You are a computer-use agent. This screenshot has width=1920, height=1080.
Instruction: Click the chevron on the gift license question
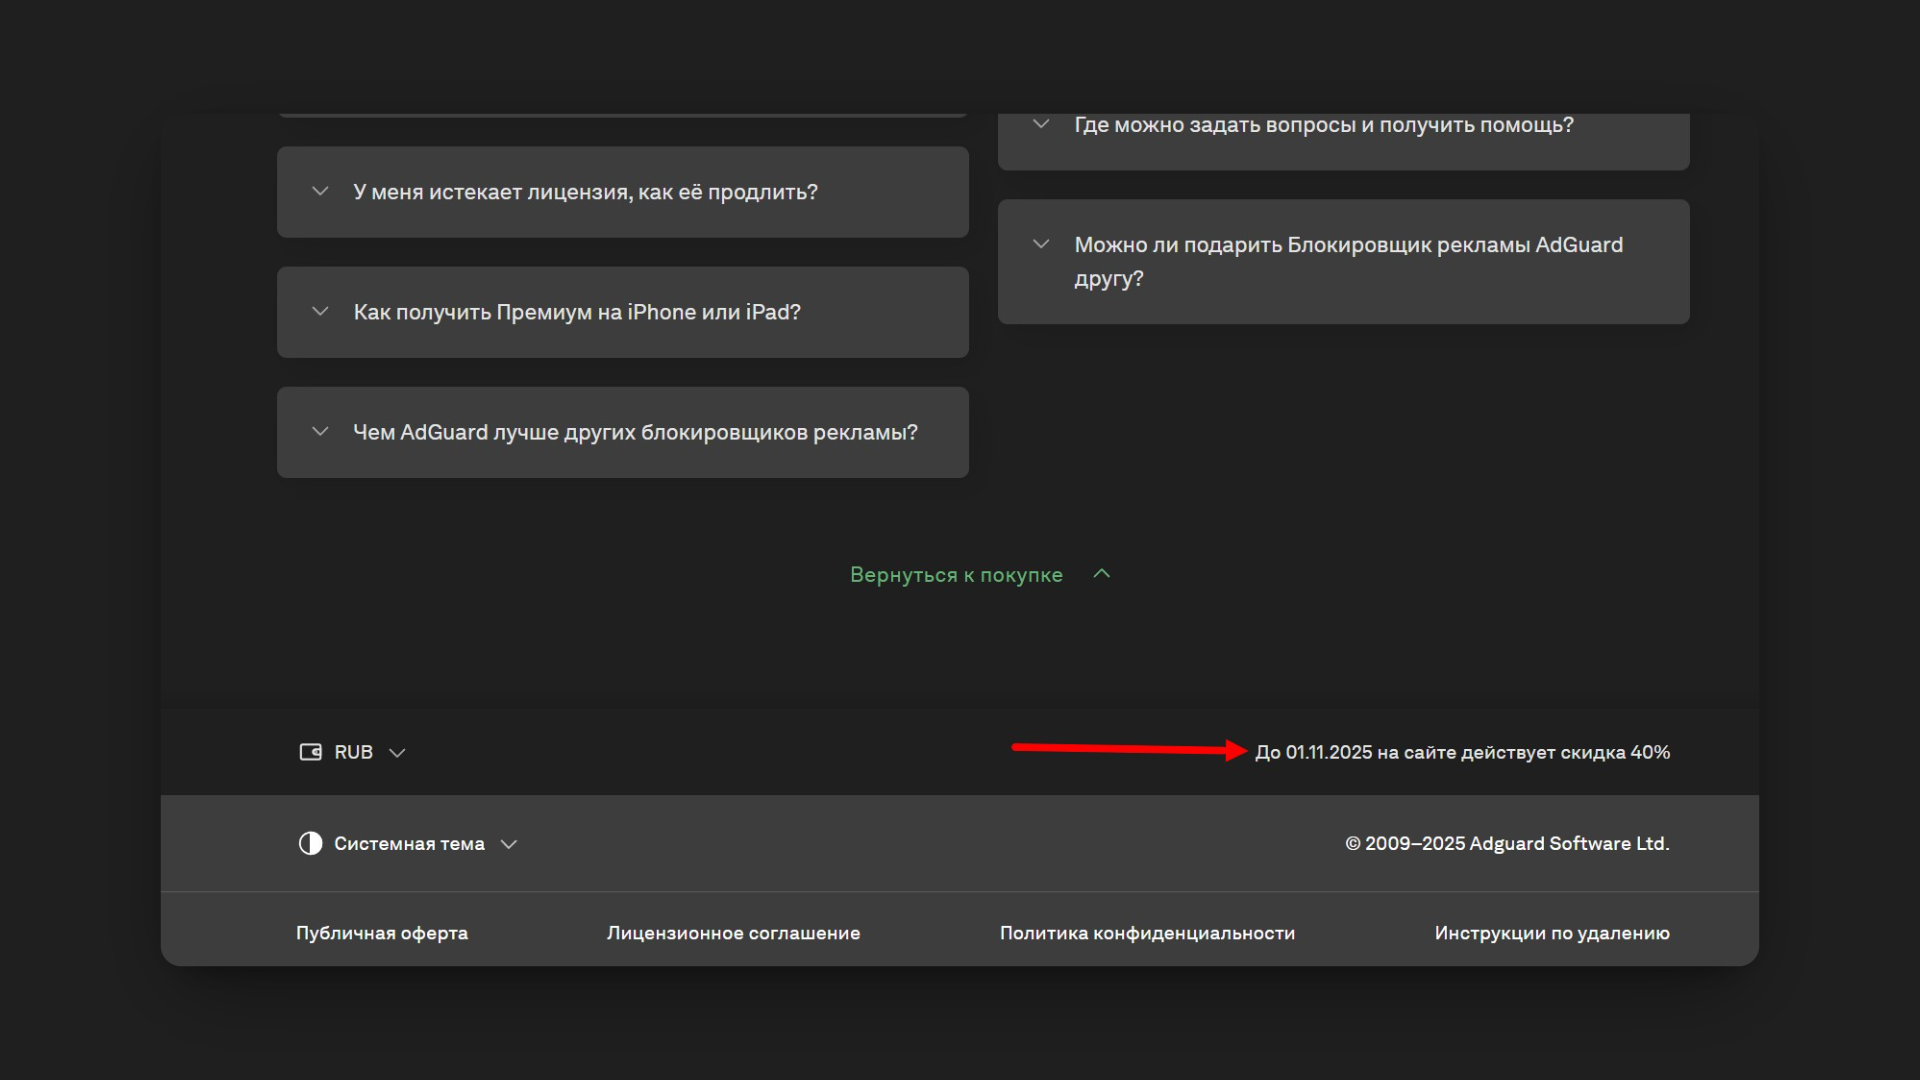tap(1040, 243)
